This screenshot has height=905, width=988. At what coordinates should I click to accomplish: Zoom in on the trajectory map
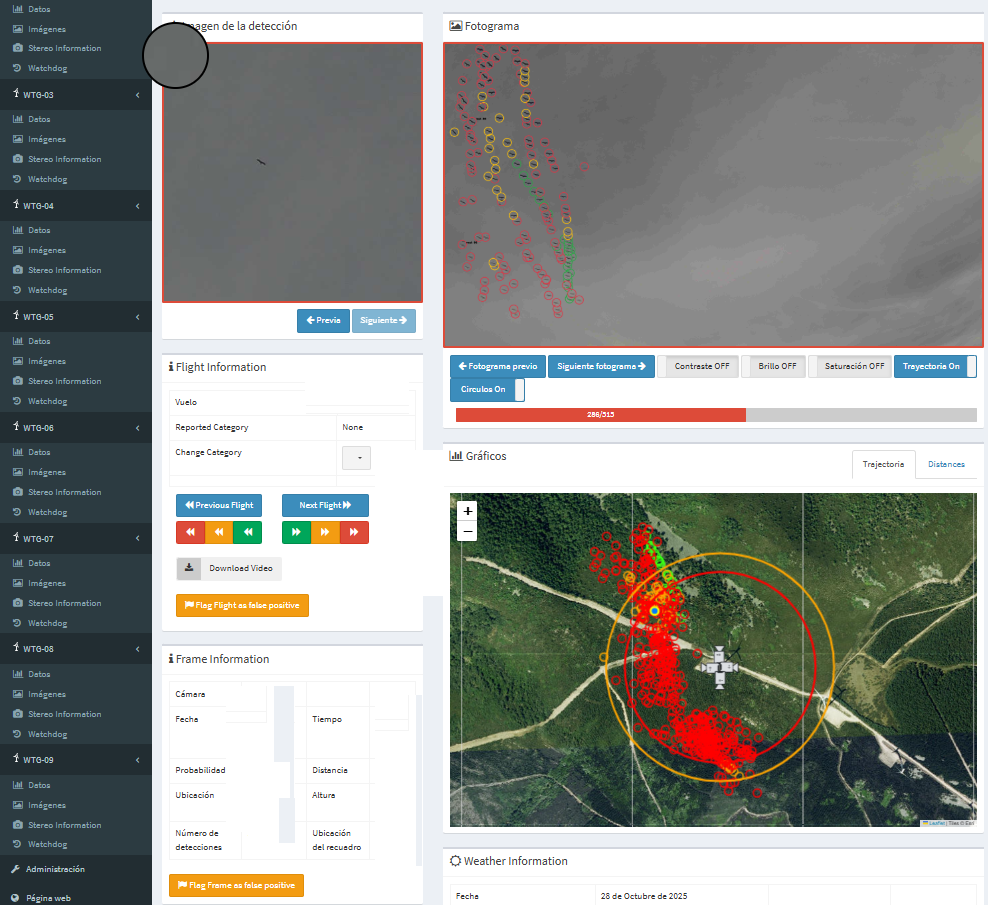[x=468, y=511]
